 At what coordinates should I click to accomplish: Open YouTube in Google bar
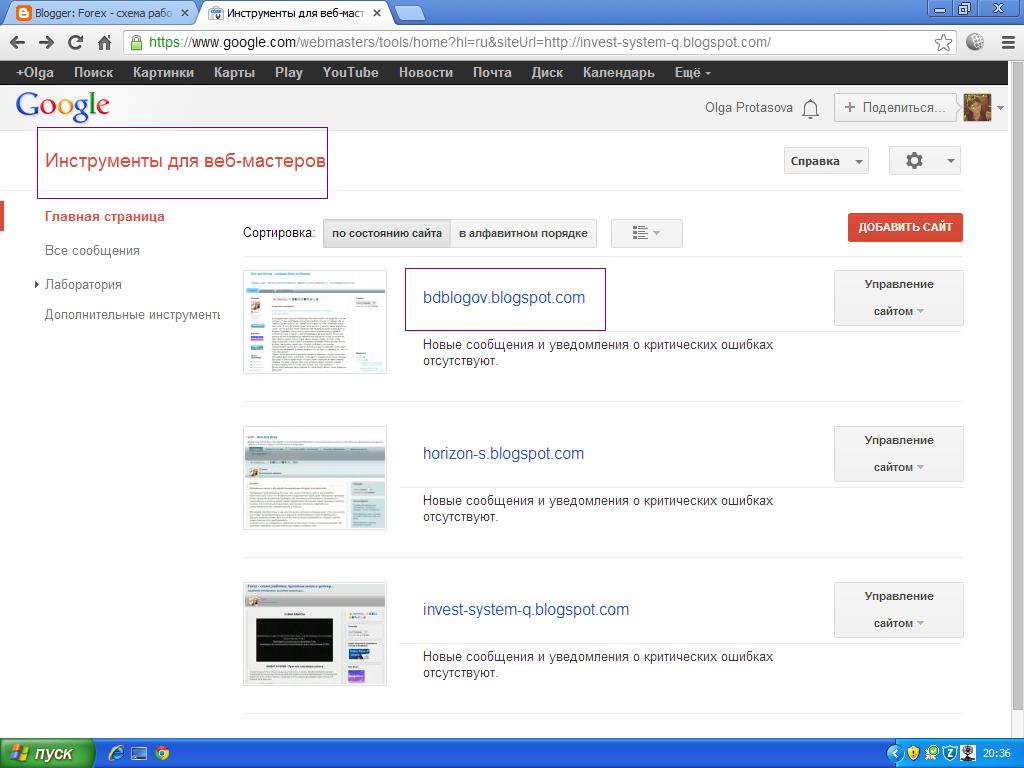click(x=350, y=72)
